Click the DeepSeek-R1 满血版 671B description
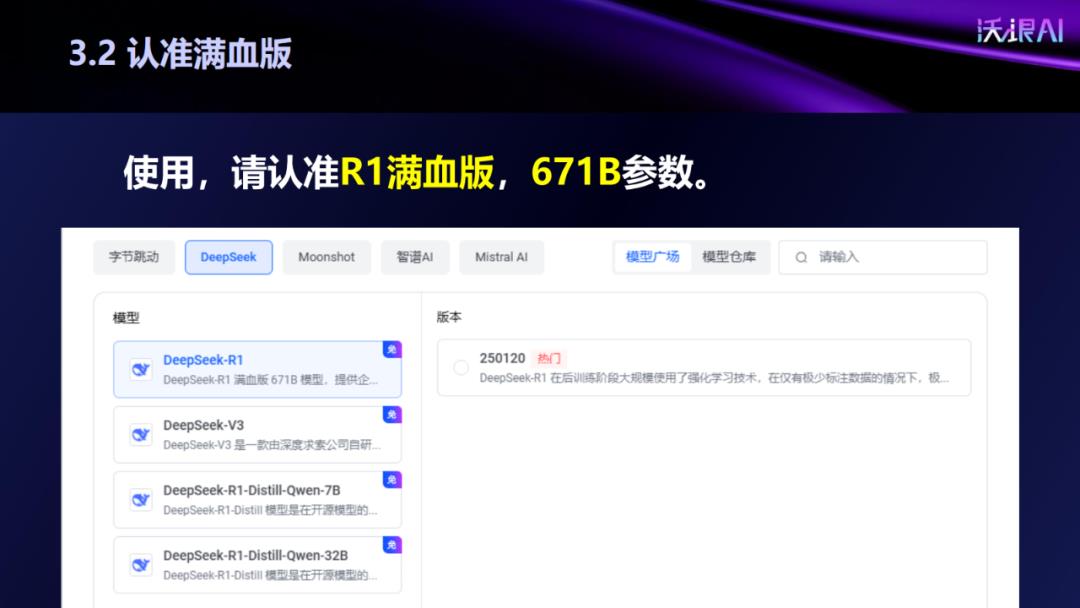This screenshot has width=1080, height=608. [271, 380]
